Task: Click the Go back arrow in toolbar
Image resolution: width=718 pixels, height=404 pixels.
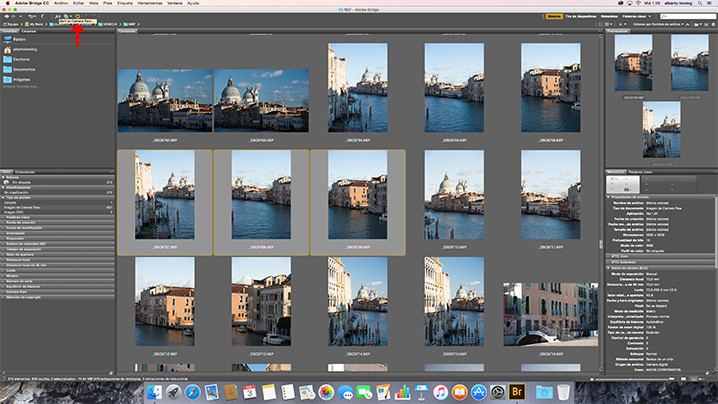Action: click(x=6, y=16)
